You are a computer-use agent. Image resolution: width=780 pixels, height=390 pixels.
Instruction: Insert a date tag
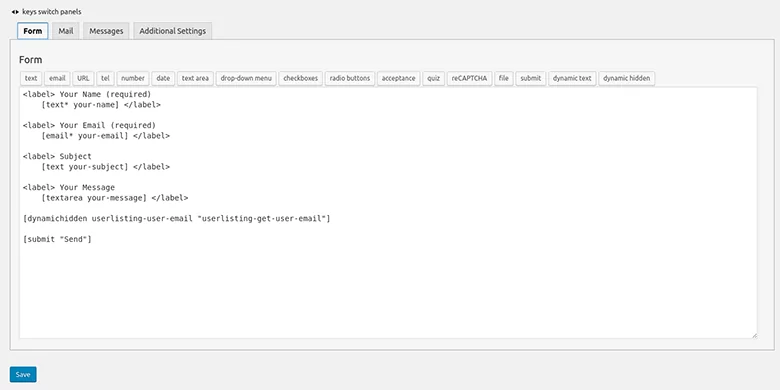pos(163,78)
